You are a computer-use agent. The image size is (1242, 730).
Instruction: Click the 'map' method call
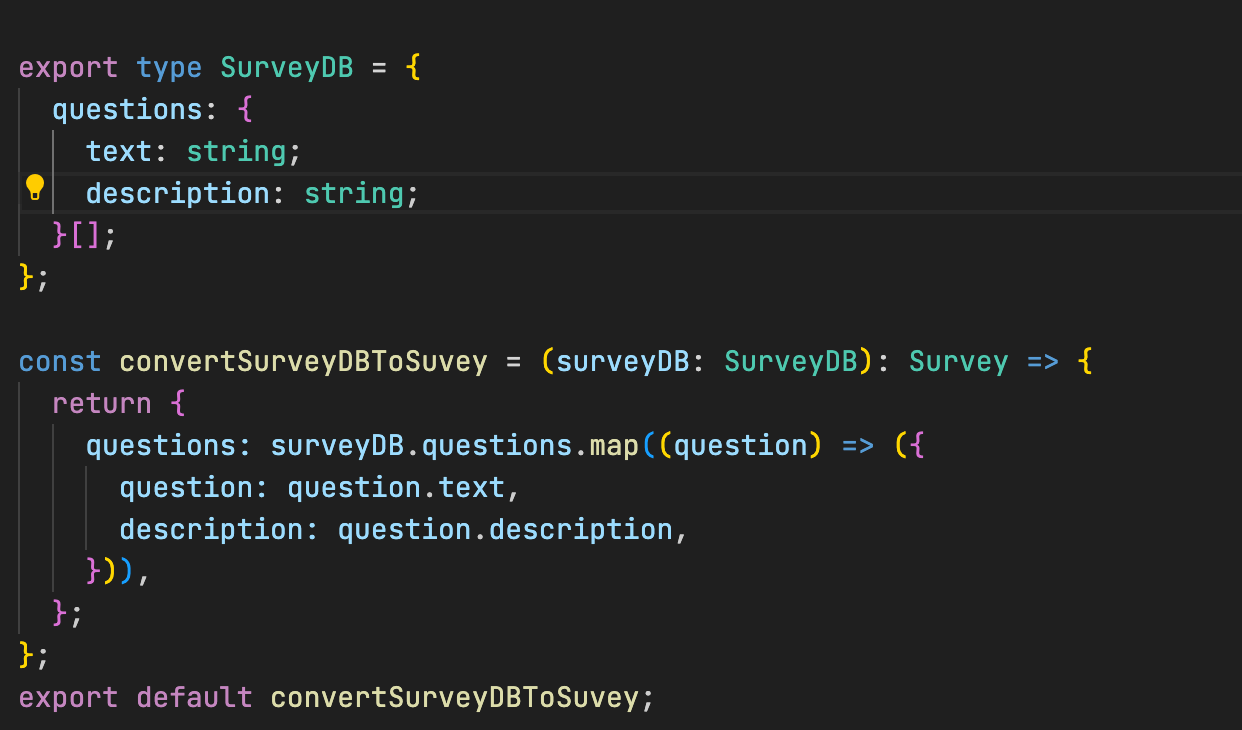(x=614, y=445)
